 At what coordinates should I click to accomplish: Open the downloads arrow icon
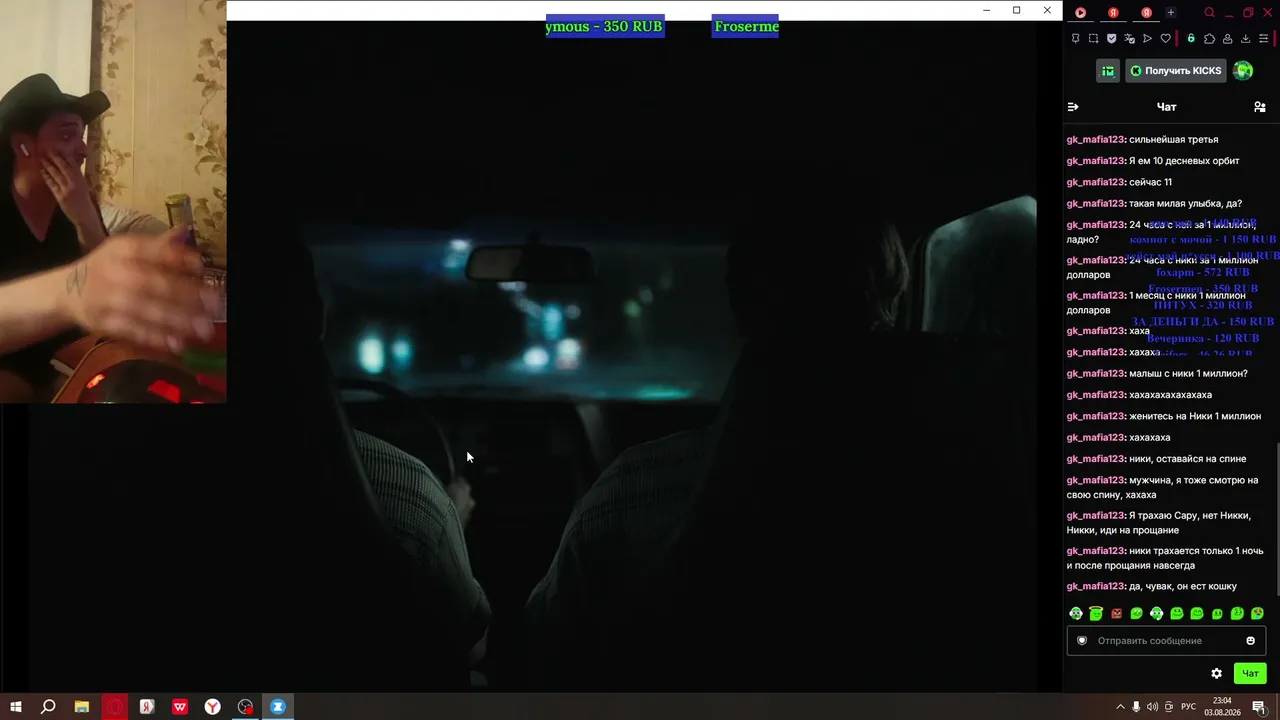click(x=1245, y=39)
